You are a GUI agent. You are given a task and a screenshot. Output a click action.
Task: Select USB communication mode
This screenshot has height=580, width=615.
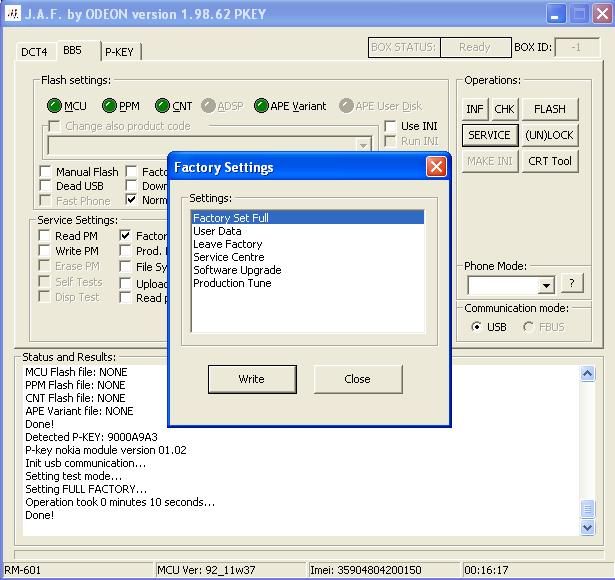(476, 327)
